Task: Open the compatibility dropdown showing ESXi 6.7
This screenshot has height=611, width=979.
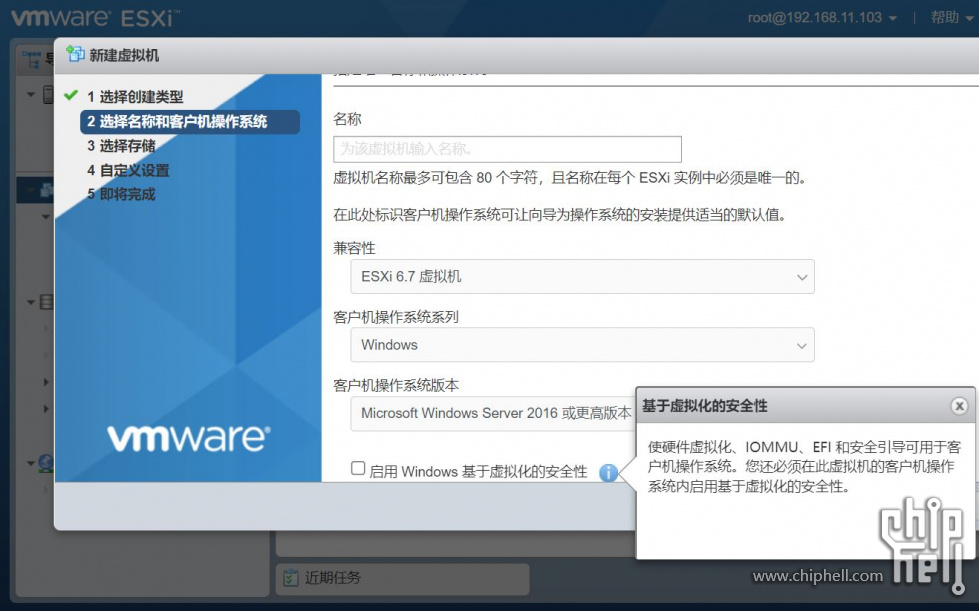Action: pyautogui.click(x=582, y=276)
